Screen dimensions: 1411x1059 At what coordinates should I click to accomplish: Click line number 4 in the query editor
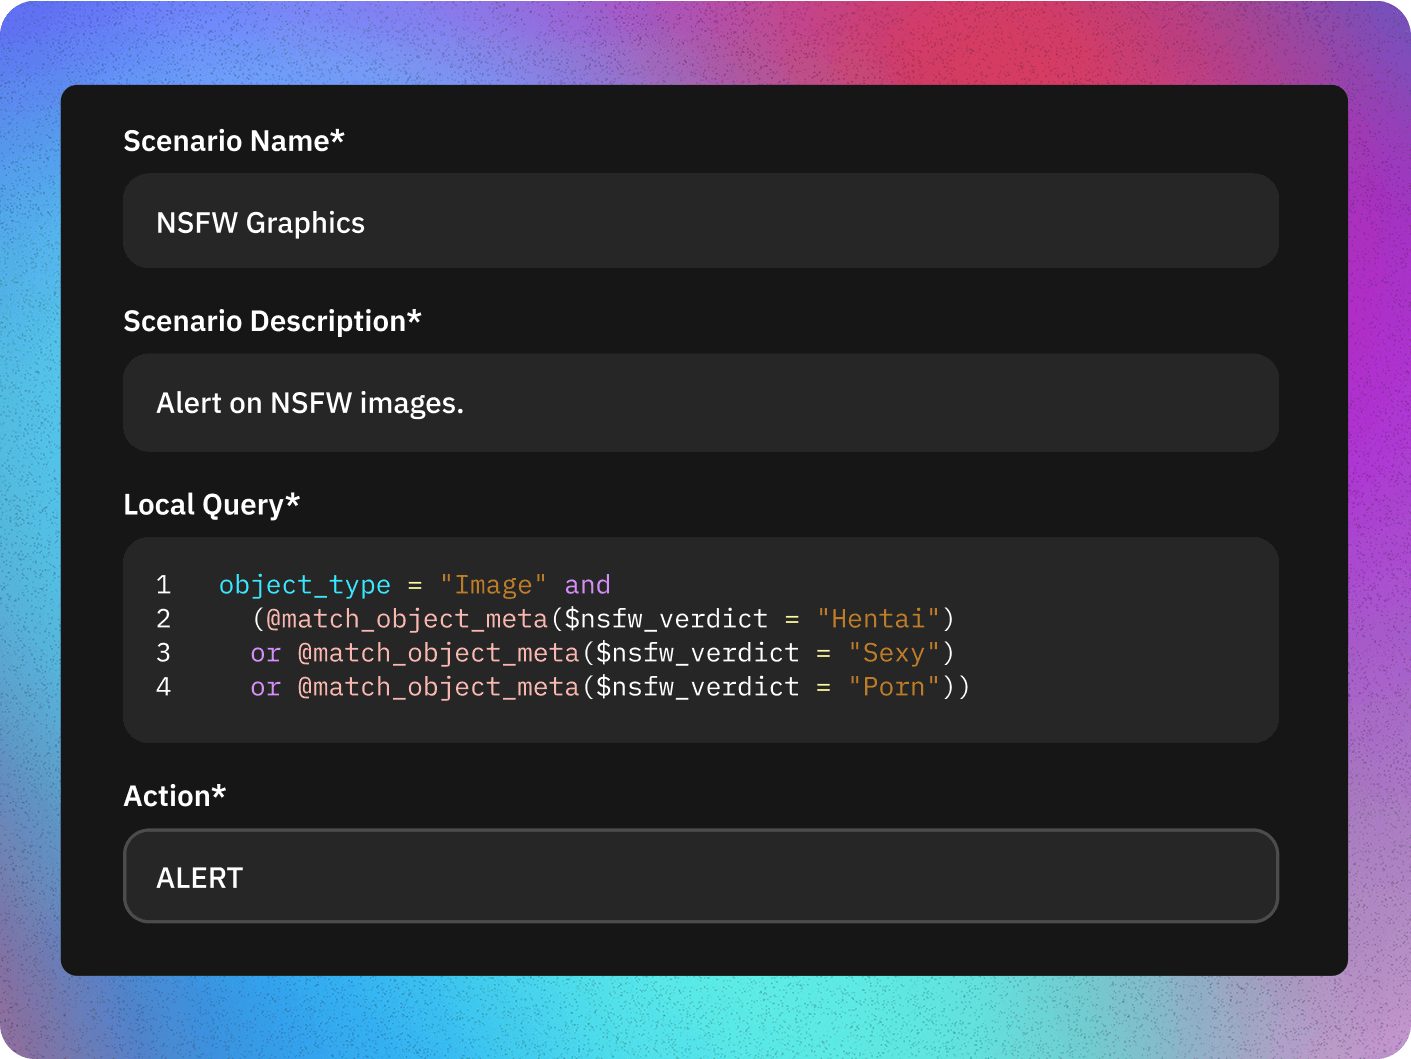[x=163, y=686]
